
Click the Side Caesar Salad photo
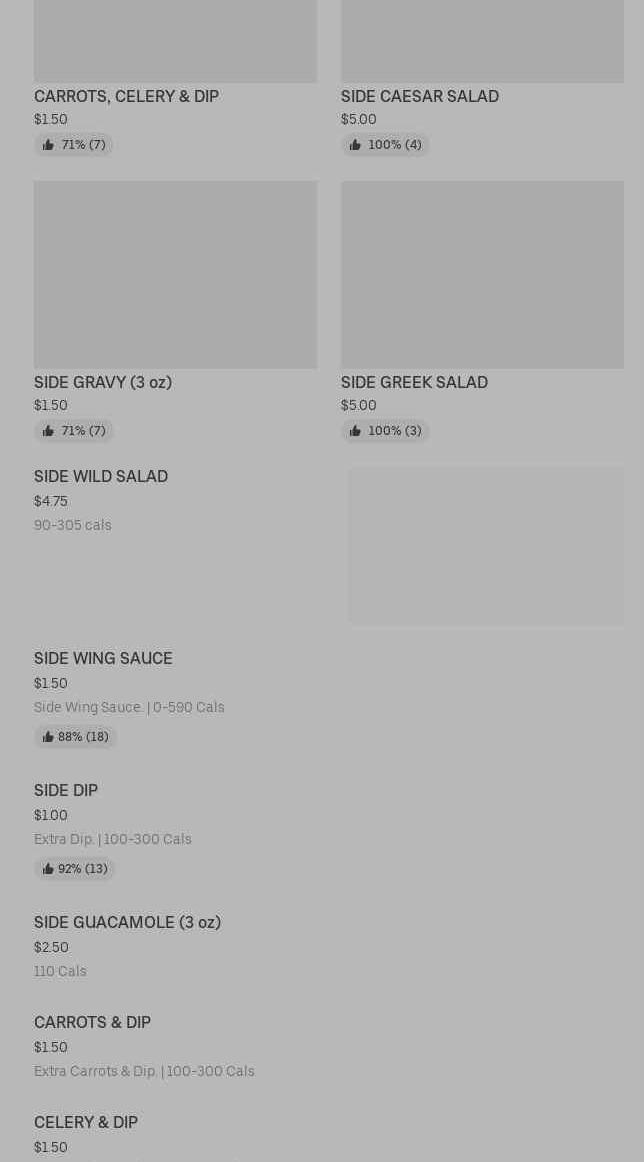[482, 40]
